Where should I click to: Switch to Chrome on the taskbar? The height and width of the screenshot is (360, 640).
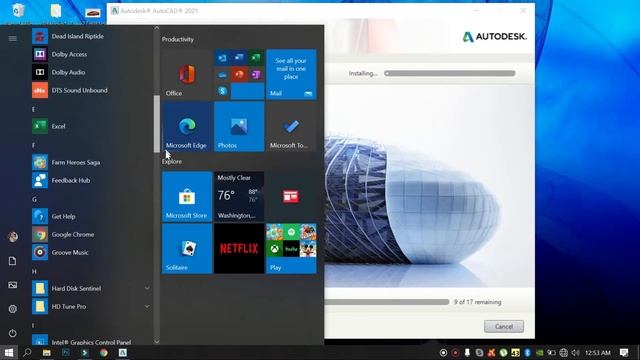[x=104, y=353]
